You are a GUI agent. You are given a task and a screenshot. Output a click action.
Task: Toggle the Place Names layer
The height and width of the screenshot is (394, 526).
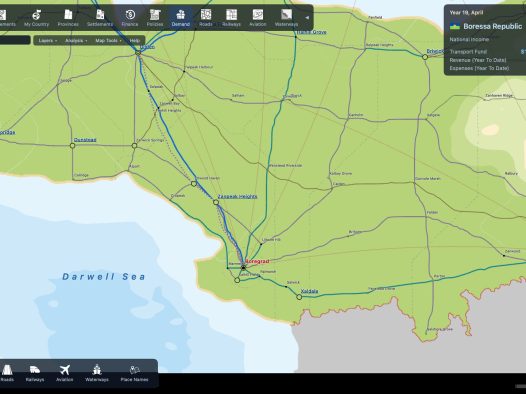(134, 373)
